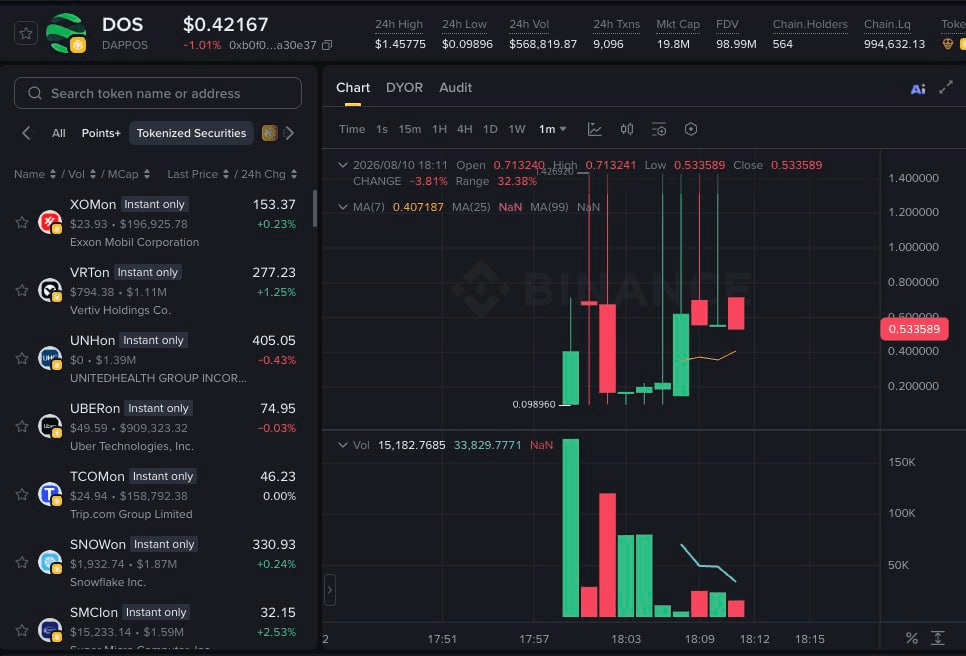Star the UNHon token
Viewport: 966px width, 656px height.
point(22,358)
